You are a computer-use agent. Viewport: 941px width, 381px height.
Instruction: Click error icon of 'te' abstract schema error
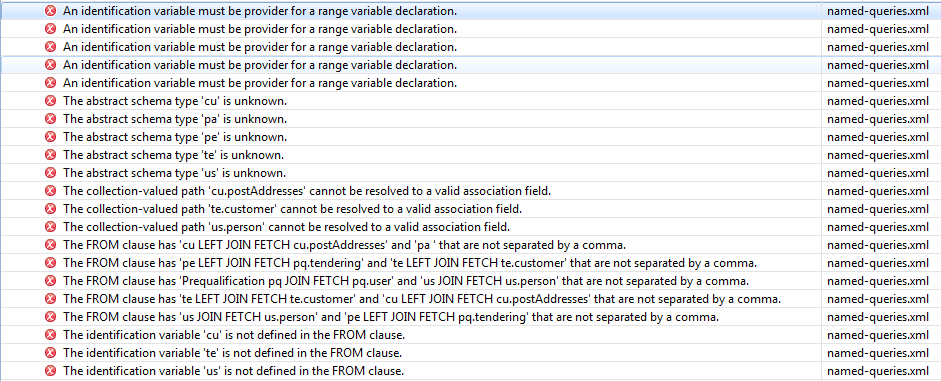tap(50, 155)
